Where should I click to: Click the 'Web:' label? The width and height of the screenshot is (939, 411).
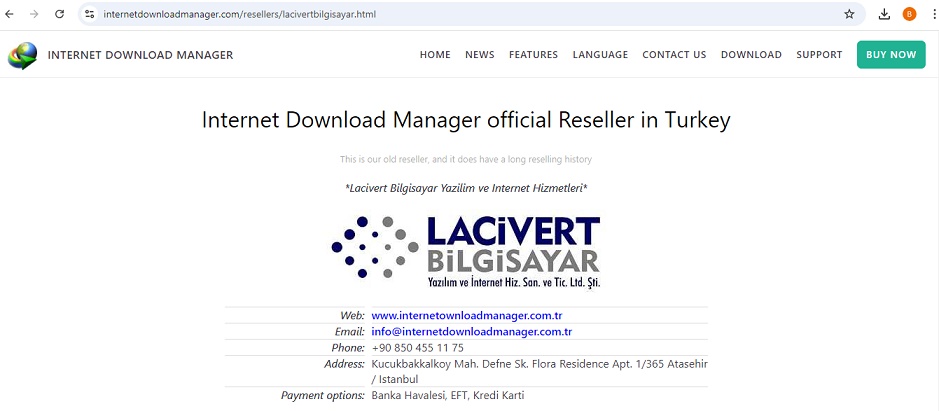tap(352, 315)
